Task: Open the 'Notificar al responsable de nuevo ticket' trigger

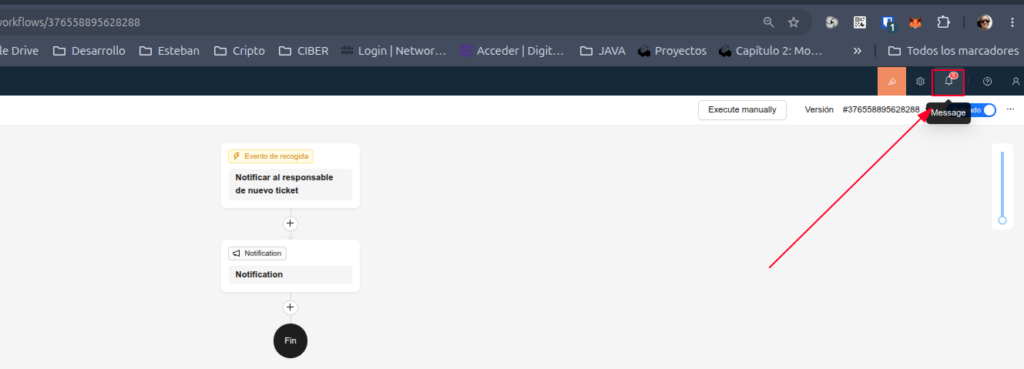Action: tap(290, 184)
